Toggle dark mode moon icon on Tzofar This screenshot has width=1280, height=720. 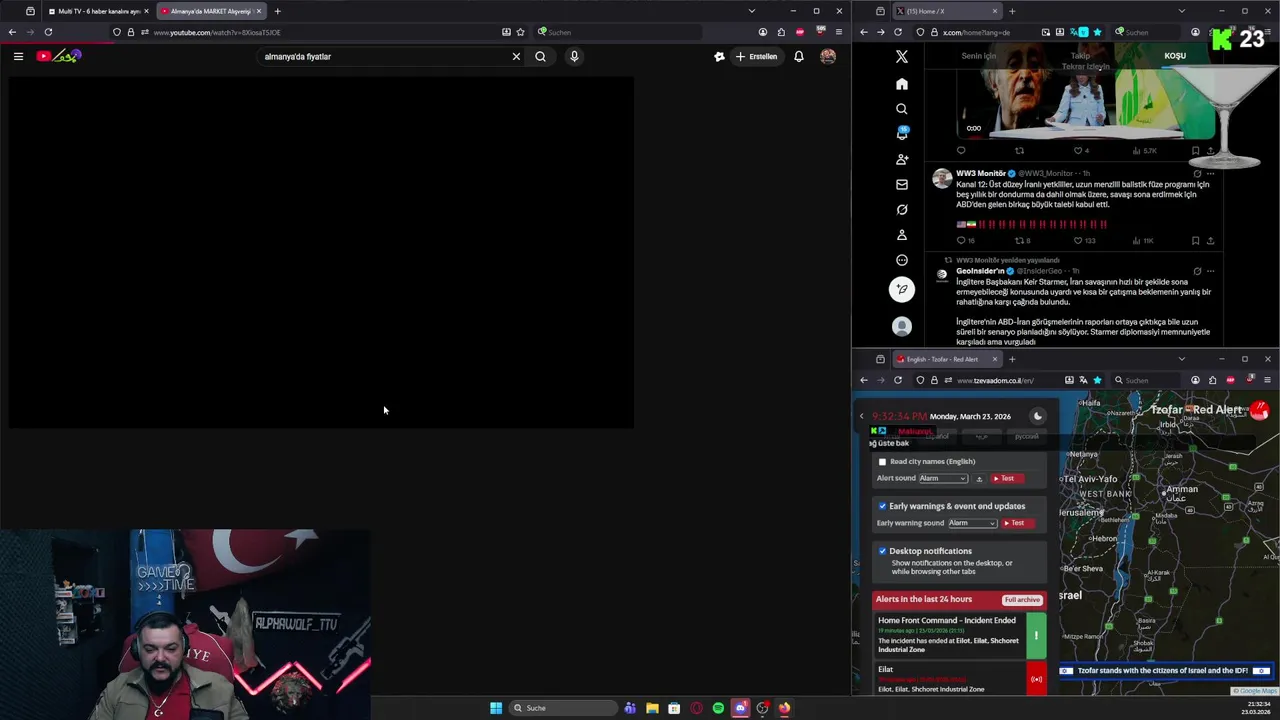(x=1038, y=416)
